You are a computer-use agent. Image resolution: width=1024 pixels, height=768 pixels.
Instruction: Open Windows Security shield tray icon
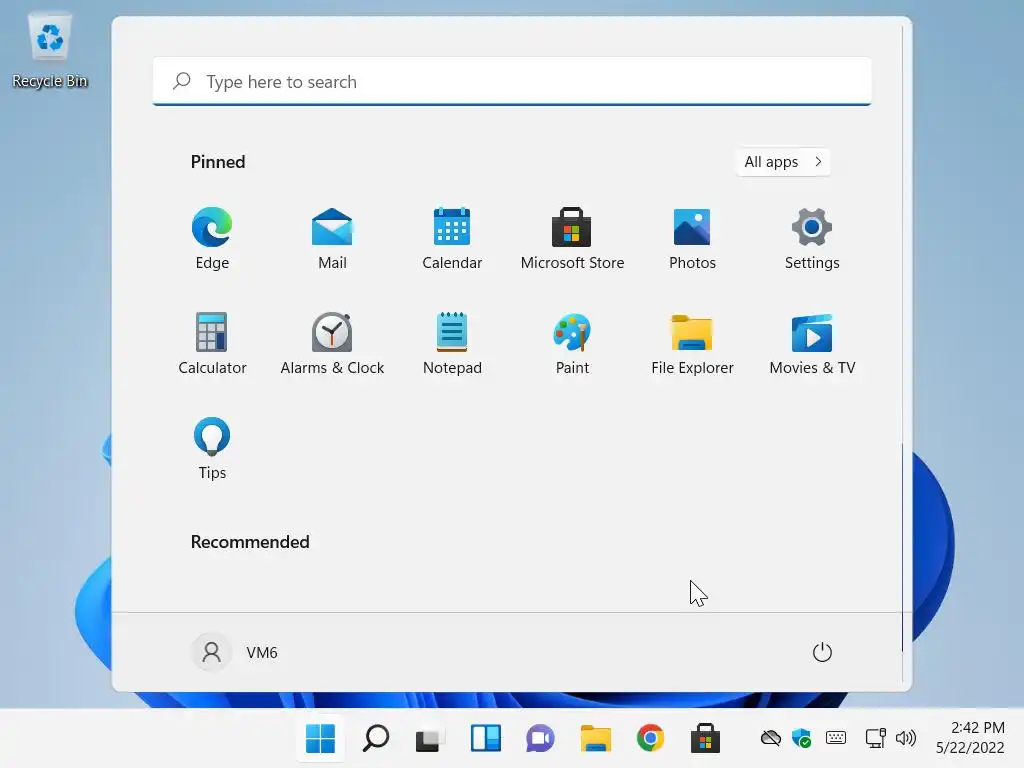click(x=801, y=739)
